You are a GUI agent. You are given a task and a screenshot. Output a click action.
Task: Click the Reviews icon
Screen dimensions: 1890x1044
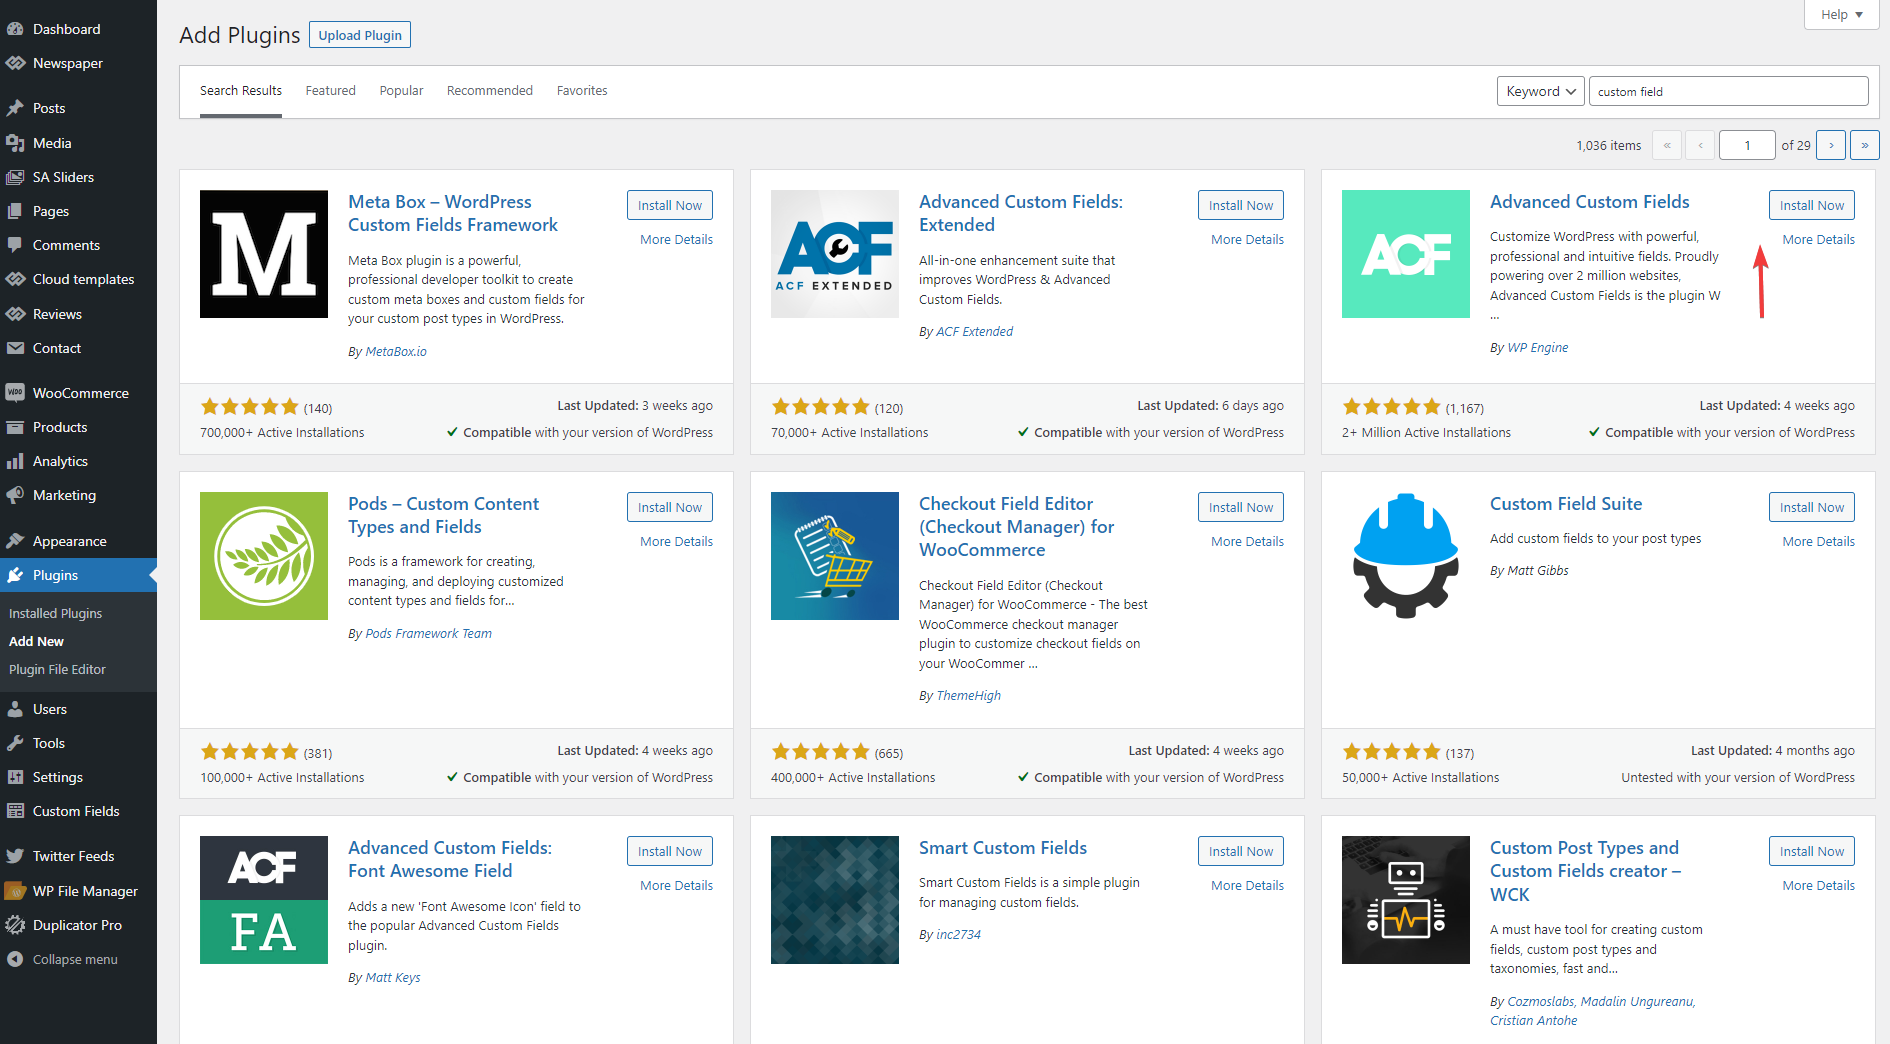[x=15, y=314]
